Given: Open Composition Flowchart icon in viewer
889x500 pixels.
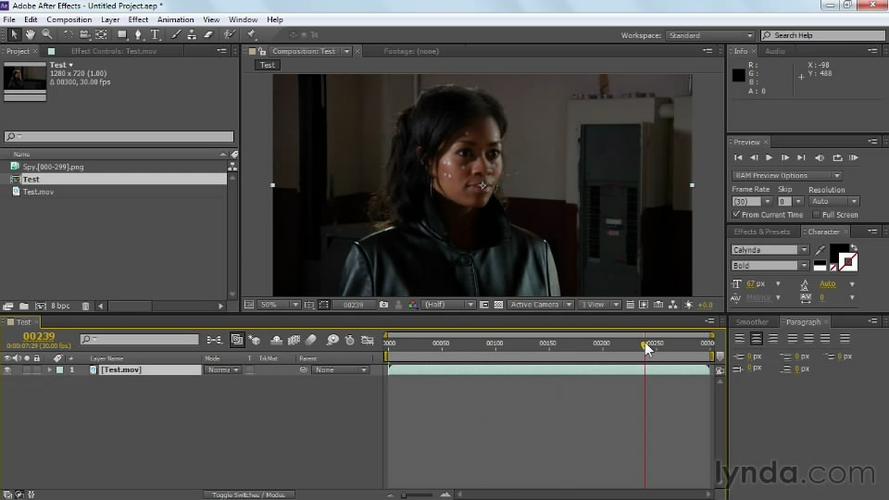Looking at the screenshot, I should tap(672, 304).
